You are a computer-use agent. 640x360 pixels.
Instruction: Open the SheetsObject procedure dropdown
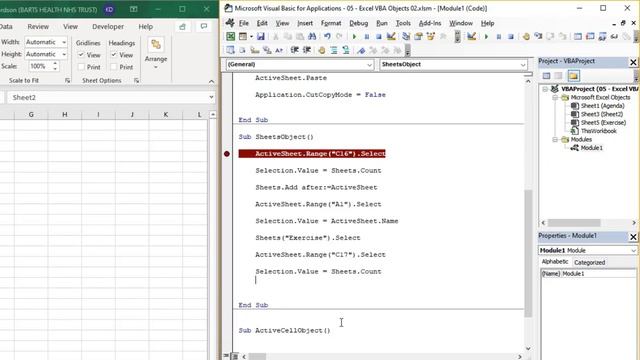pos(523,64)
